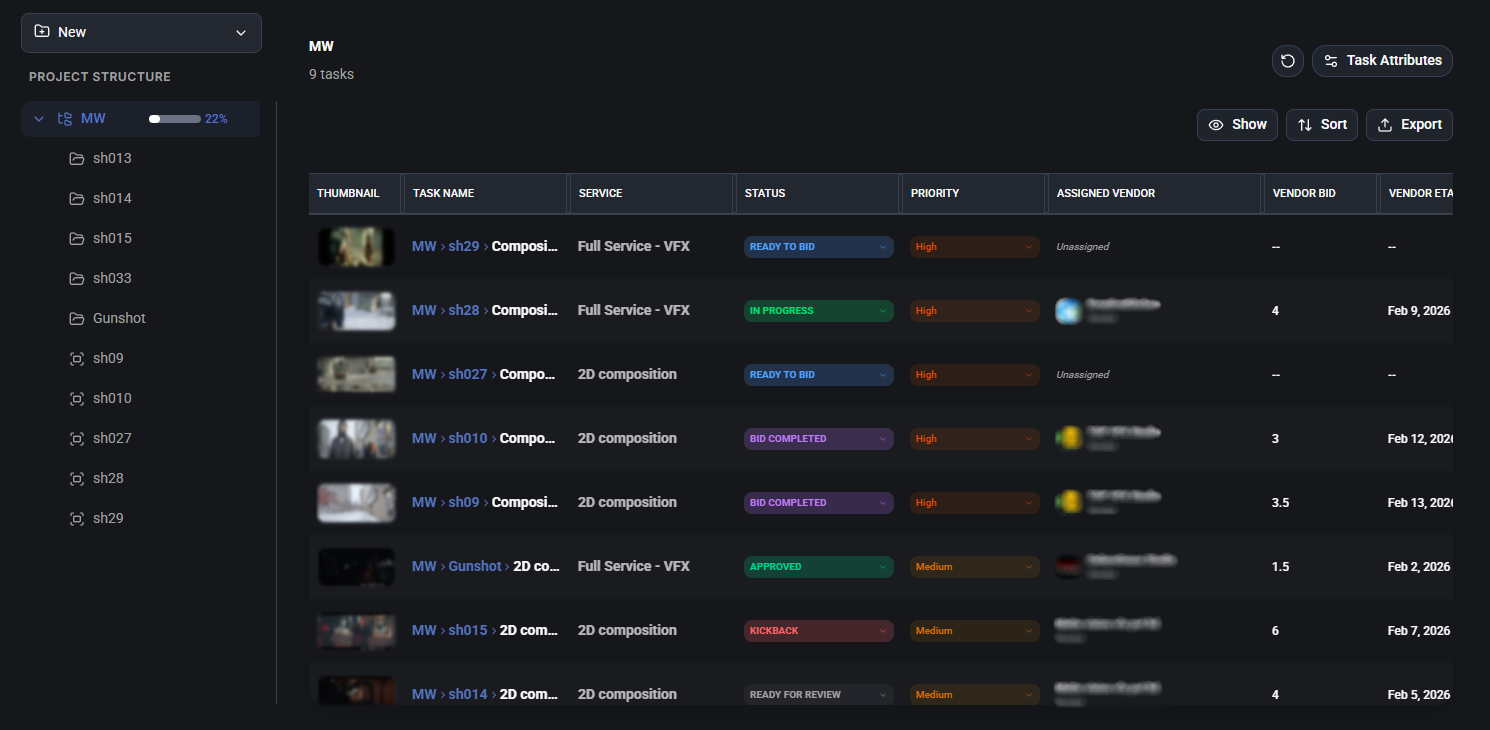
Task: Click the MW progress bar at 22%
Action: (x=175, y=119)
